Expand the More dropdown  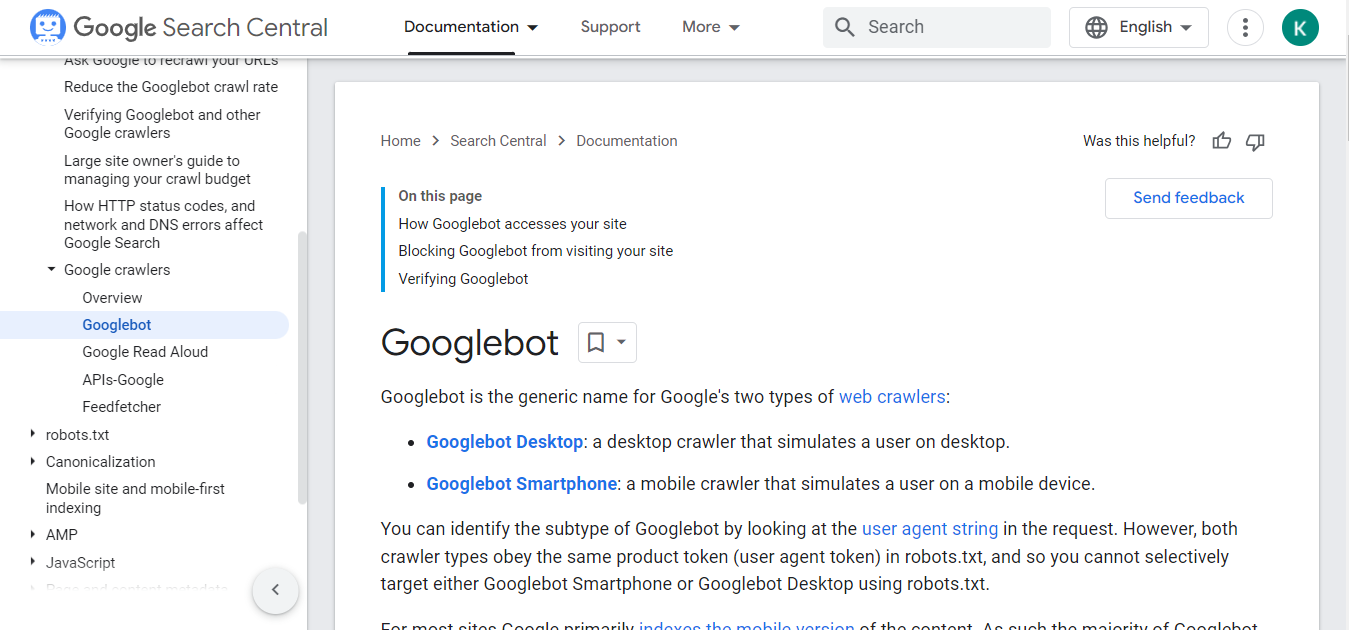tap(710, 27)
